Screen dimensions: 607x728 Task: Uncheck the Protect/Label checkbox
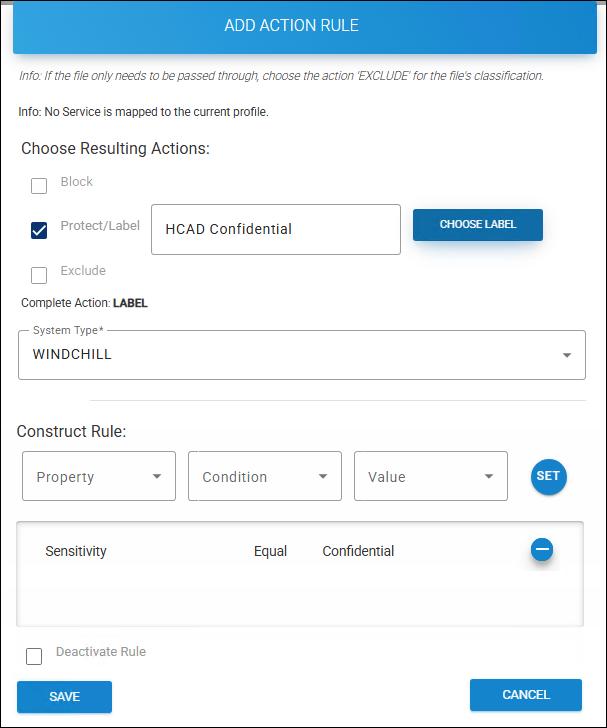tap(39, 230)
